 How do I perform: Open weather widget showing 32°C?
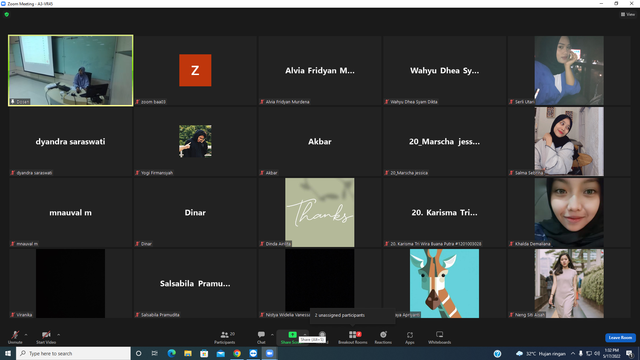pyautogui.click(x=541, y=353)
